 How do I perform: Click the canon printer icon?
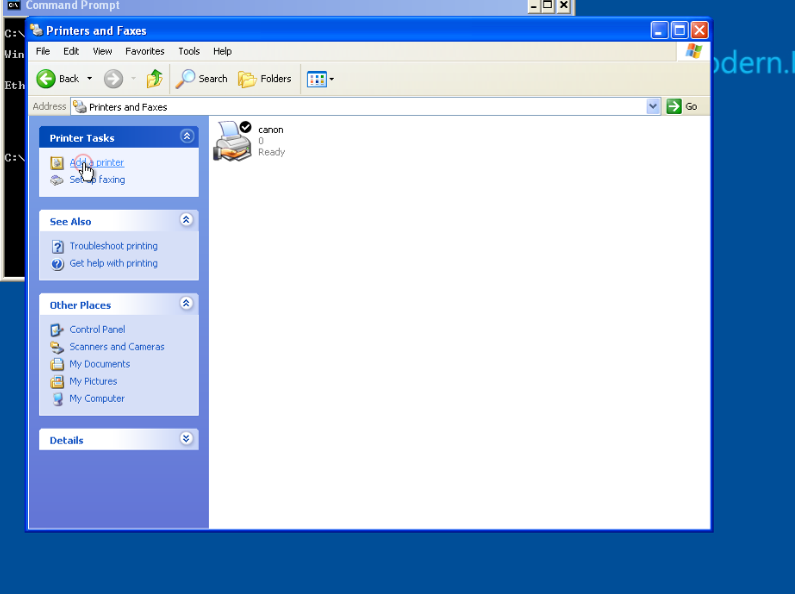coord(233,140)
